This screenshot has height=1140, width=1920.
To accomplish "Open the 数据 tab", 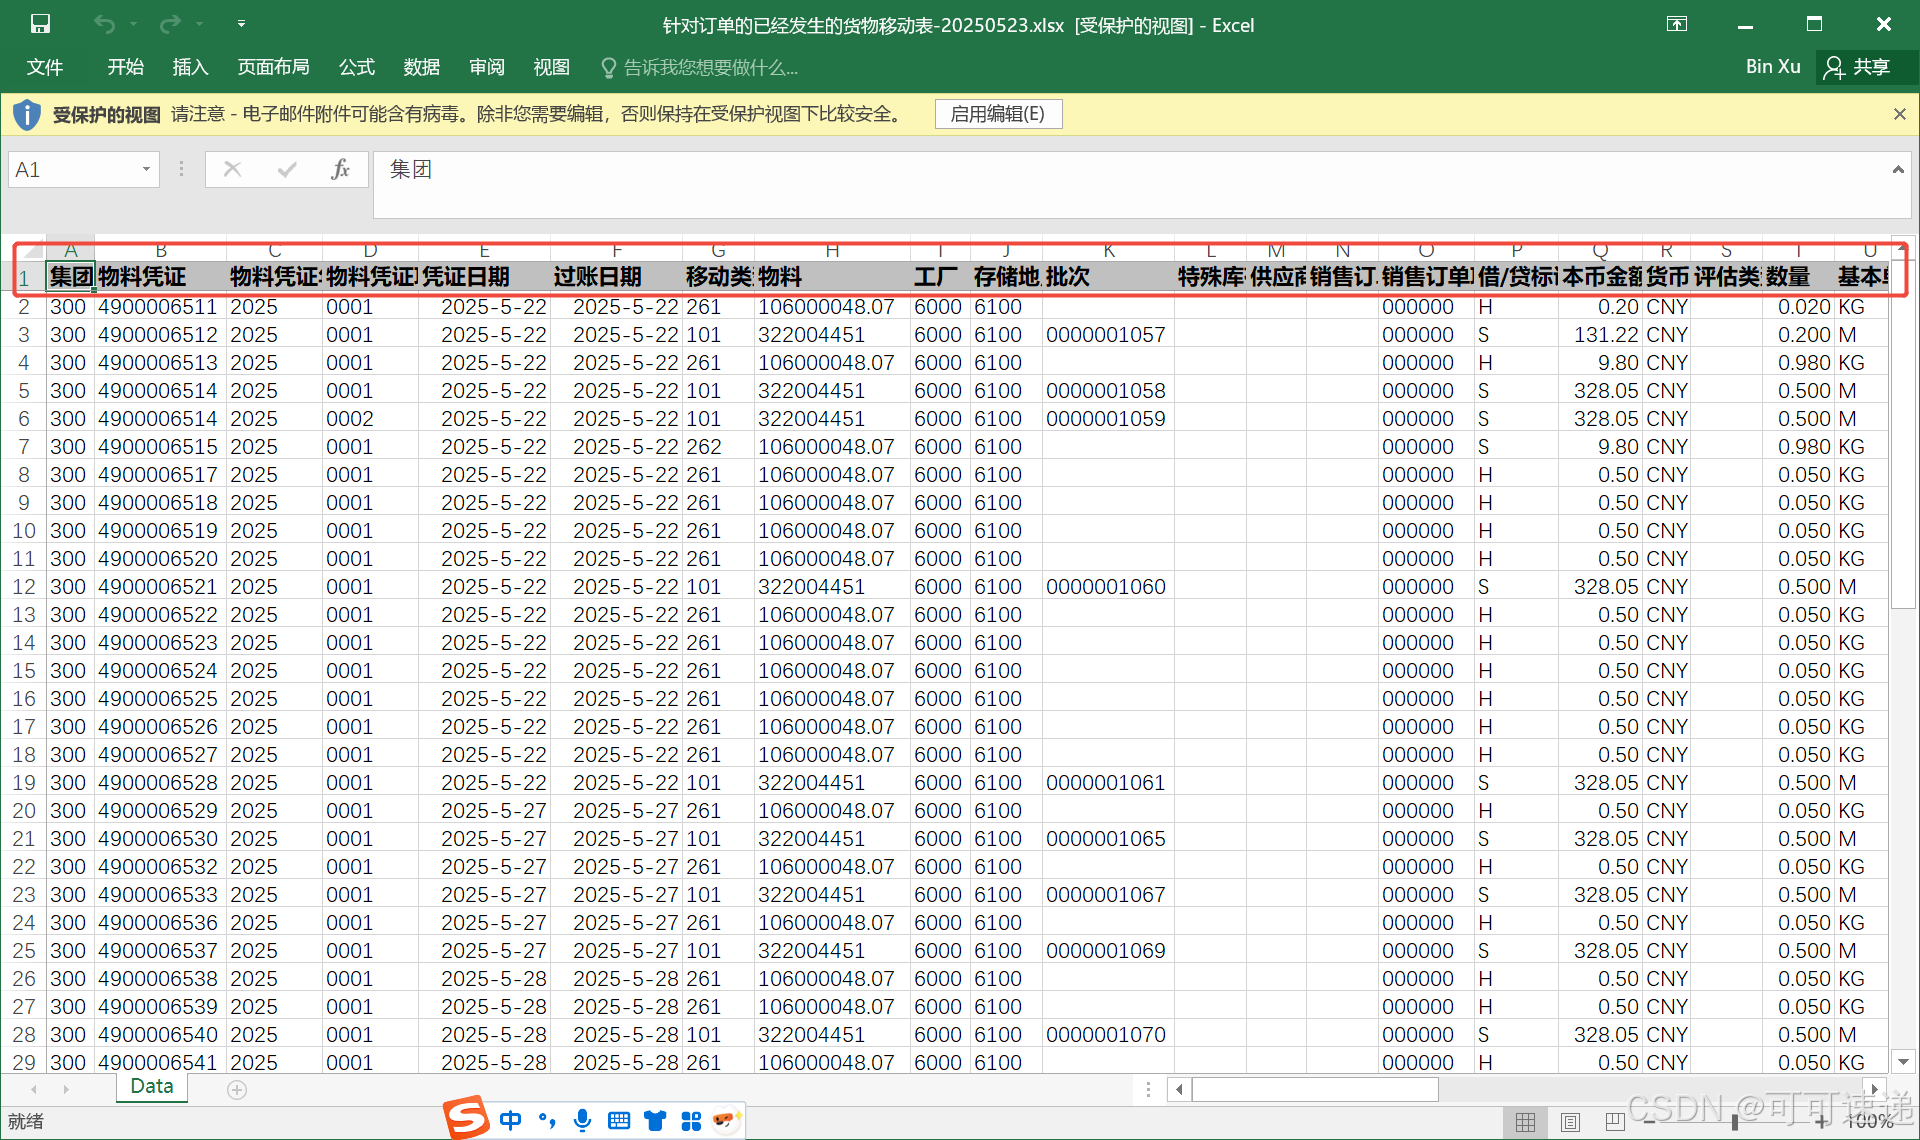I will [422, 67].
